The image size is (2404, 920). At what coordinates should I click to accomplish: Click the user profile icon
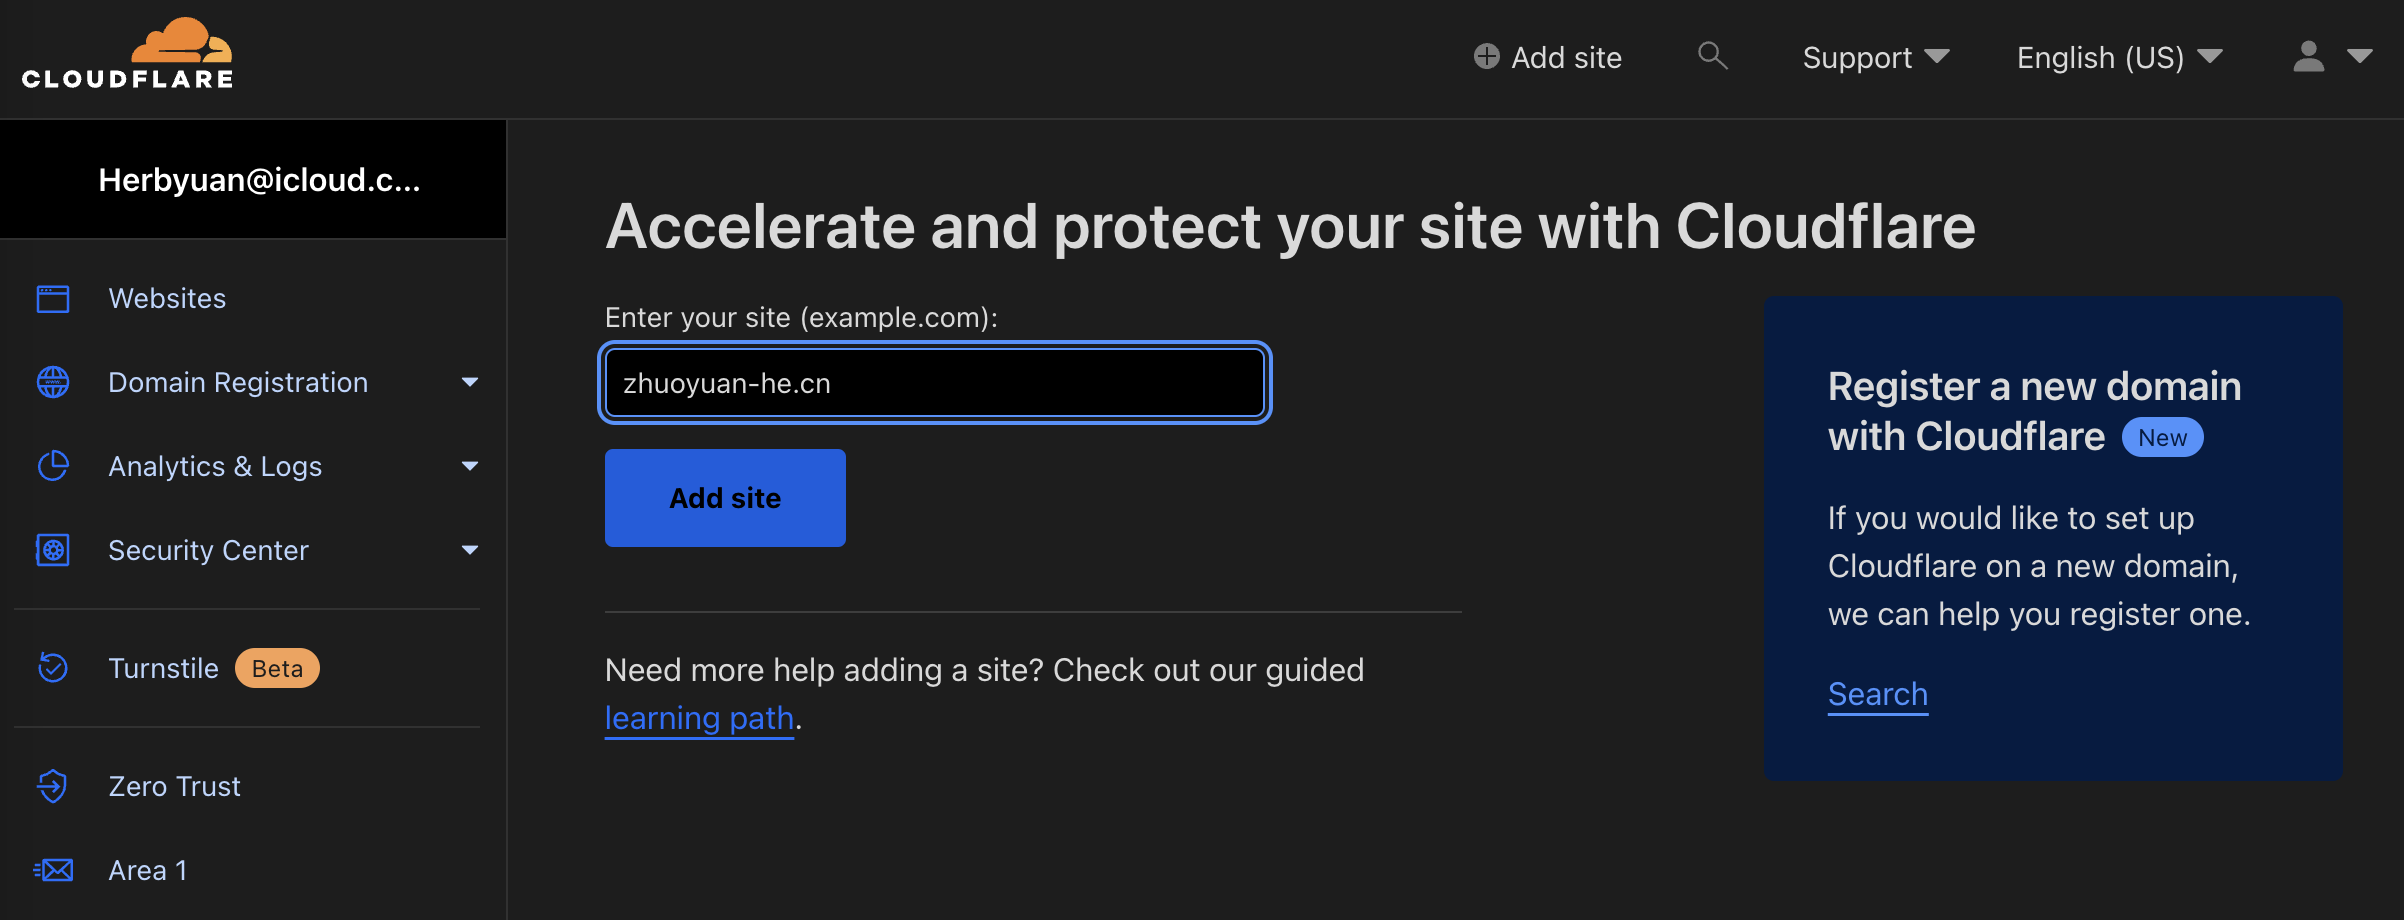click(2308, 57)
